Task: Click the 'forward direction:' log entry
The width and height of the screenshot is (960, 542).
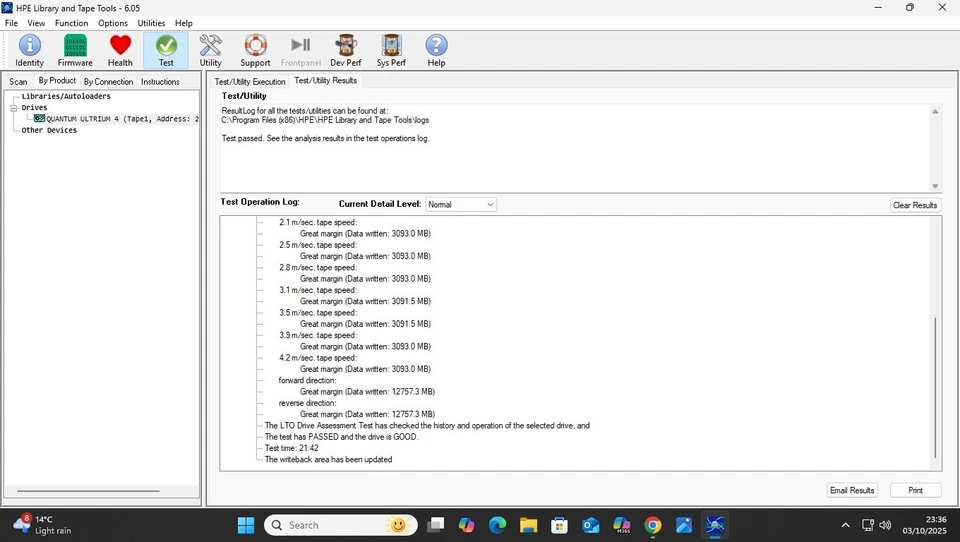Action: 307,380
